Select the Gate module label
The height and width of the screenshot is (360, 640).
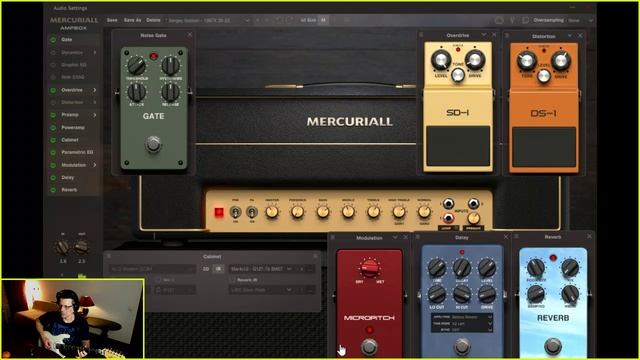coord(67,40)
